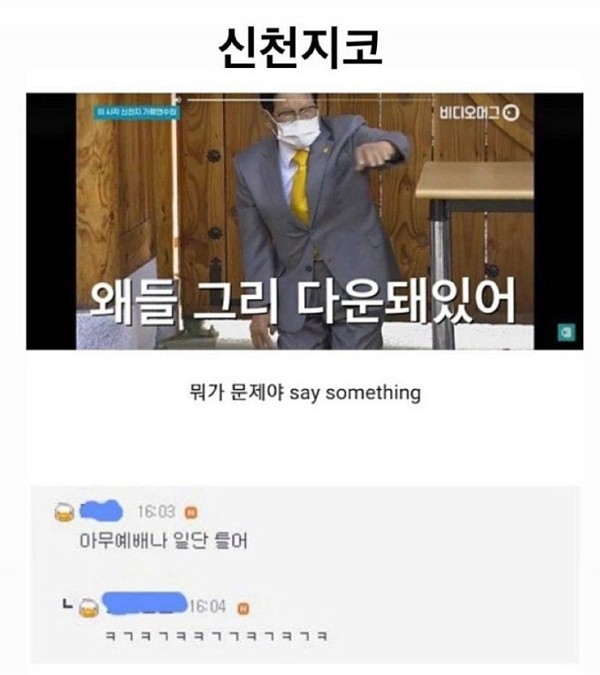This screenshot has width=600, height=675.
Task: Select the comment 아무예배나 일단 틀어
Action: (x=164, y=541)
